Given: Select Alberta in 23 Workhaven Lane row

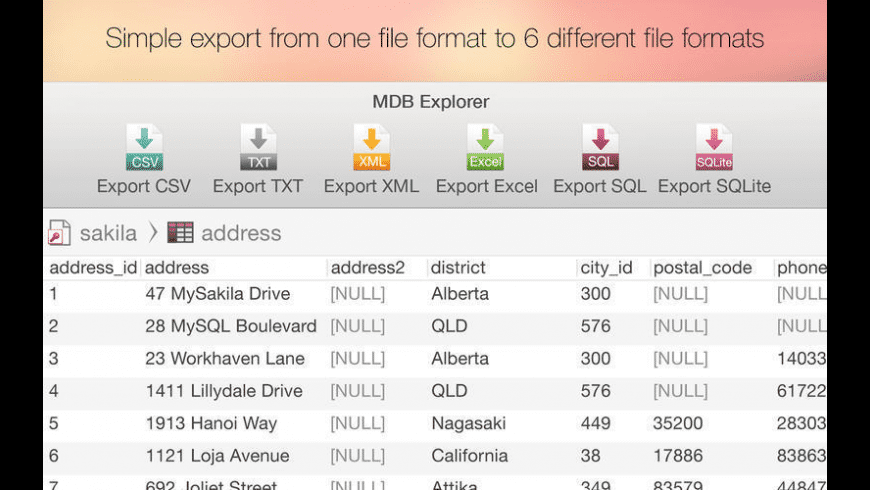Looking at the screenshot, I should point(460,358).
